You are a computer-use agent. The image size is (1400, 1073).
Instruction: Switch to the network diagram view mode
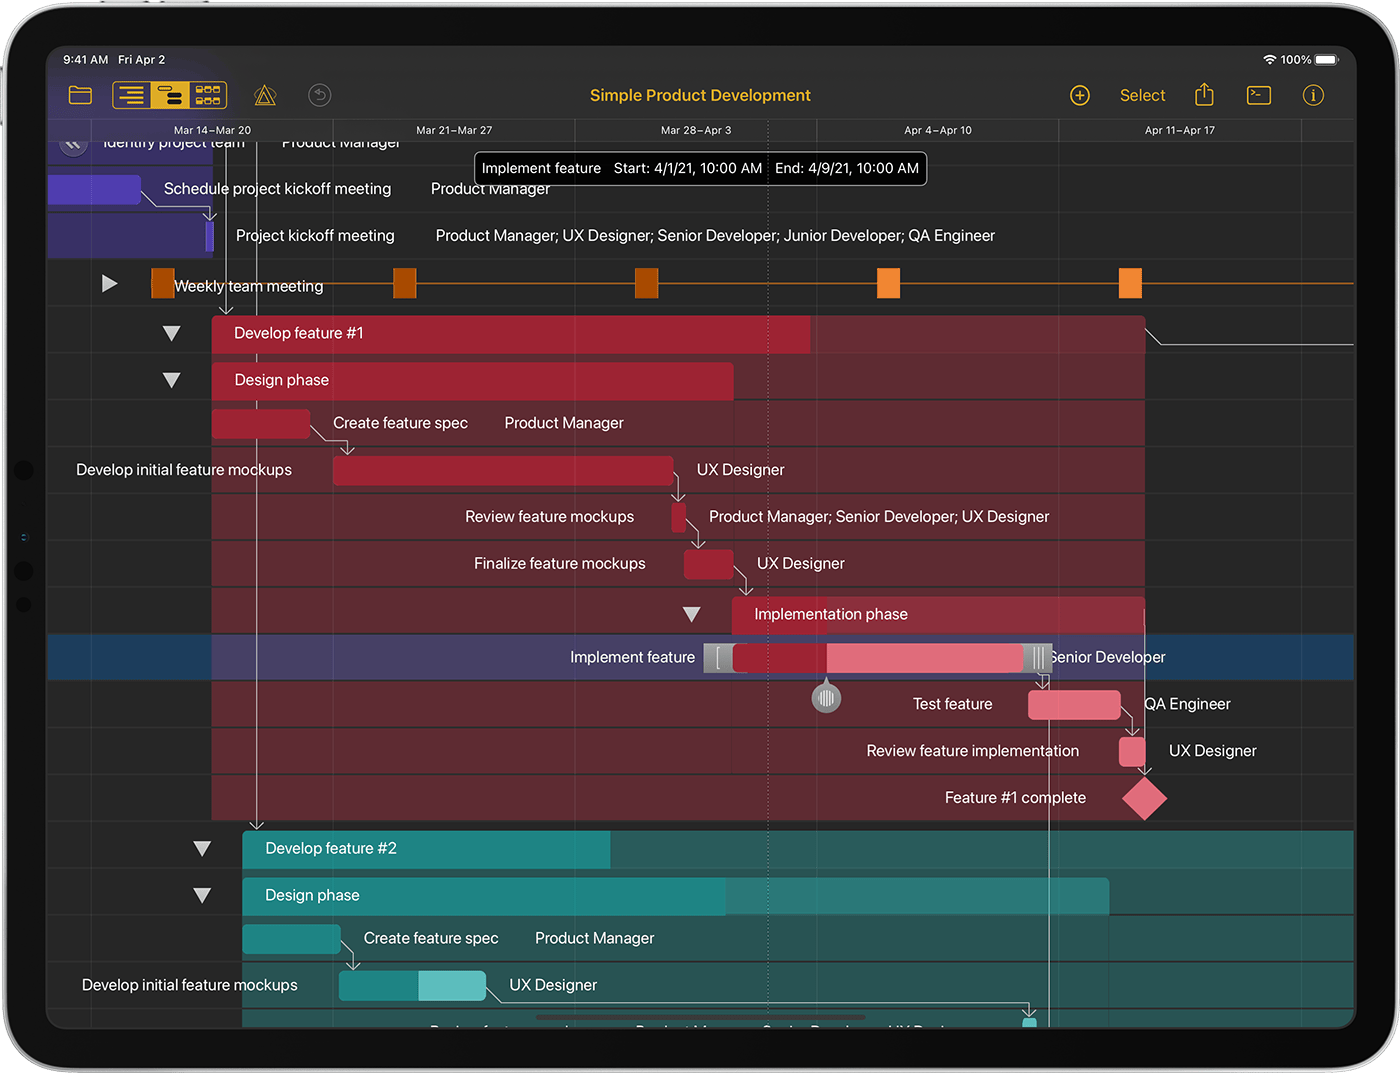pos(208,96)
